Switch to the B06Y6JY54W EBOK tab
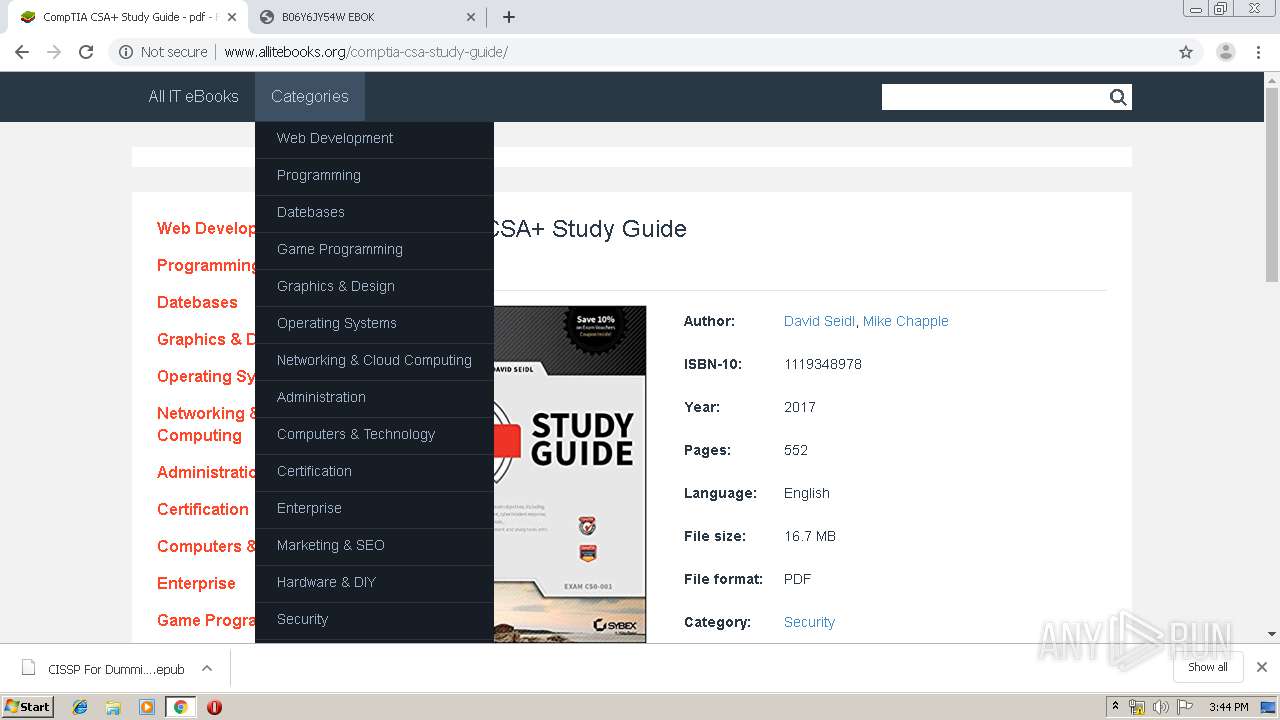 (x=366, y=17)
